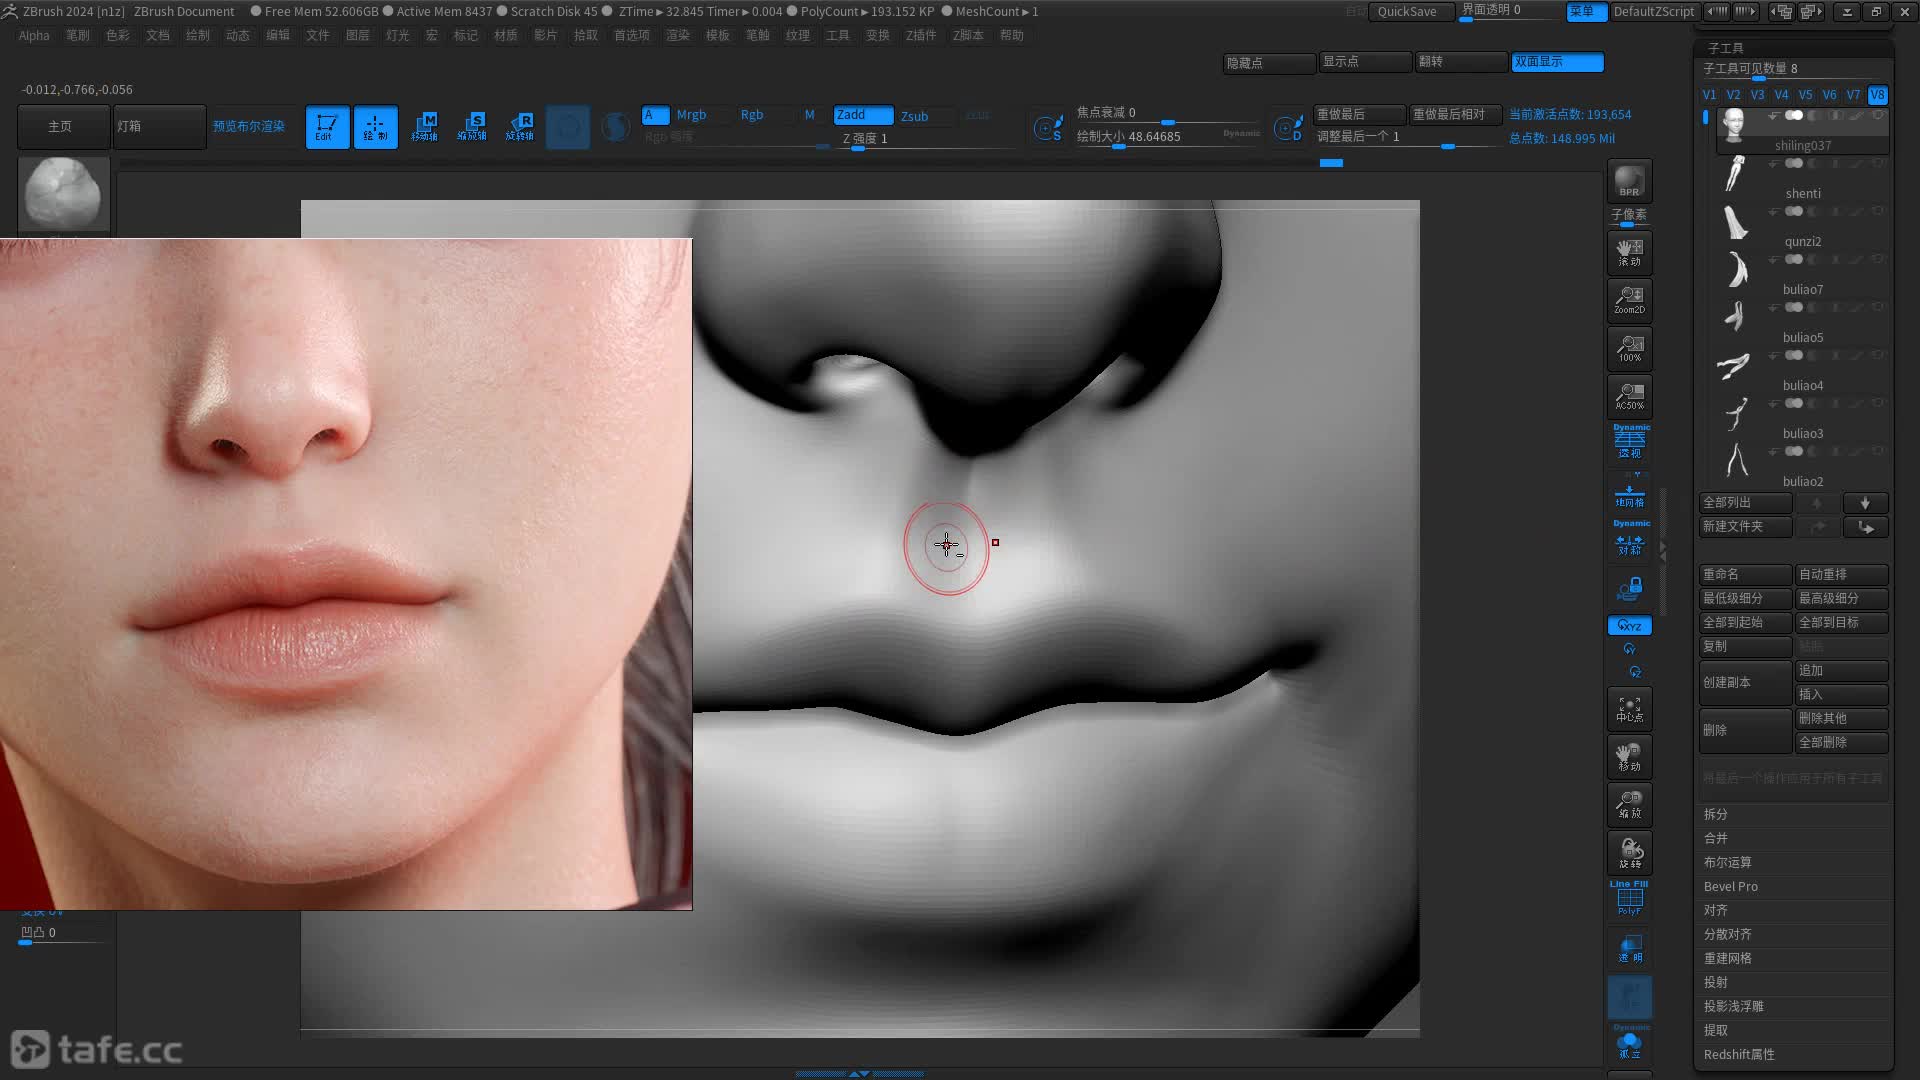Toggle Dynamic perspective (透视) icon
1920x1080 pixels.
point(1629,442)
